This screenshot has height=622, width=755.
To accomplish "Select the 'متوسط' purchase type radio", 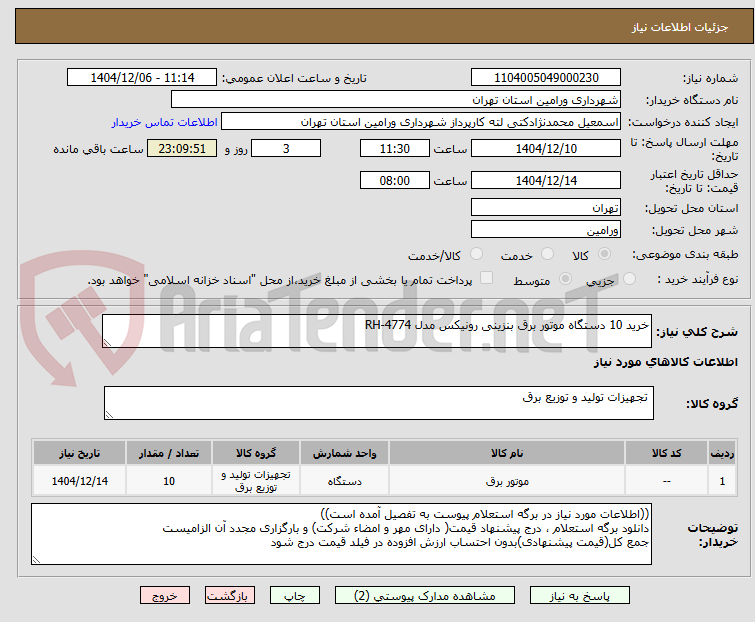I will coord(565,279).
